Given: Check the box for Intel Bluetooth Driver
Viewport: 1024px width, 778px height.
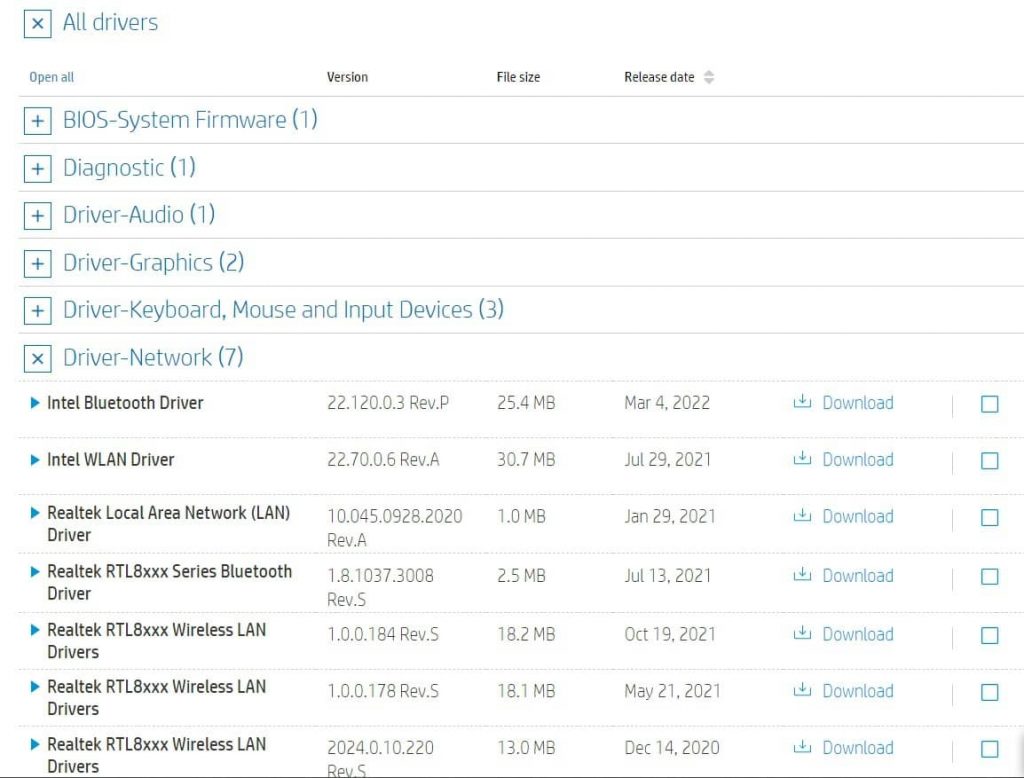Looking at the screenshot, I should (990, 404).
